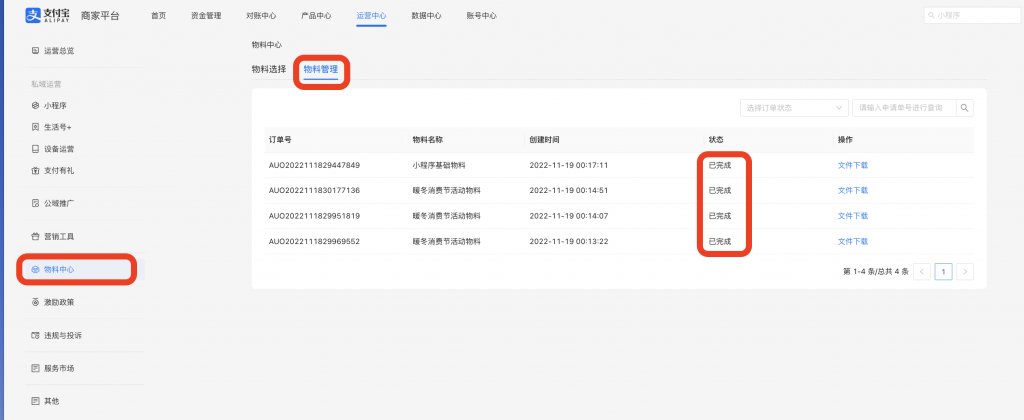Screen dimensions: 1024x420
Task: Download file for order AUO2022111829969552
Action: click(852, 242)
